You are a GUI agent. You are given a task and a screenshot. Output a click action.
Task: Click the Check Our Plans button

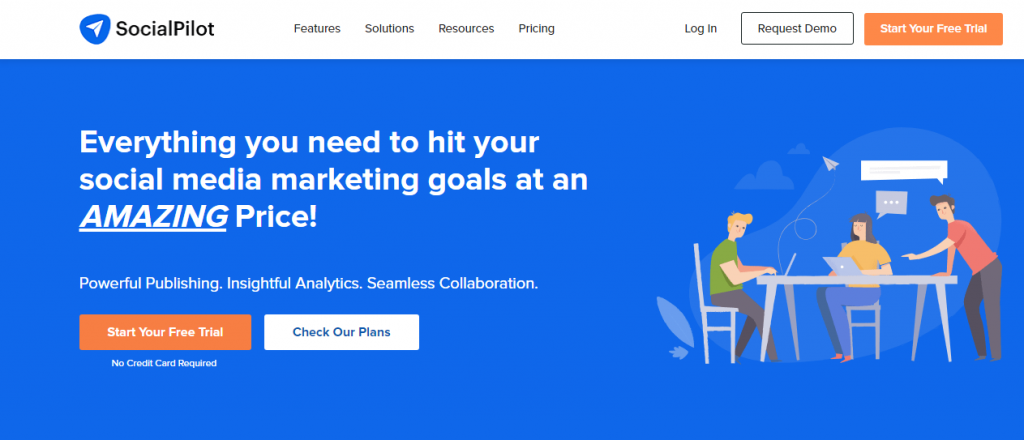tap(342, 332)
